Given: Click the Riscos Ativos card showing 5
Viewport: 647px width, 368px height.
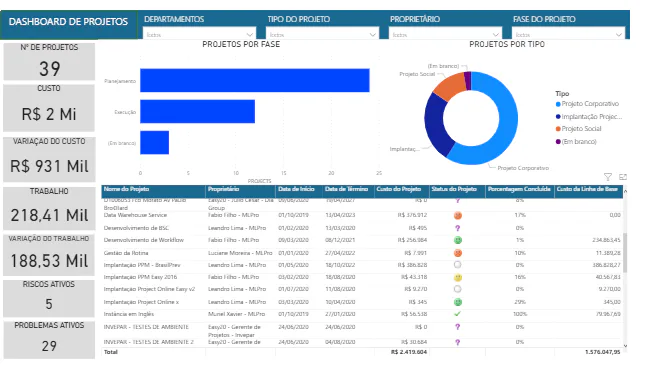Looking at the screenshot, I should pyautogui.click(x=49, y=298).
